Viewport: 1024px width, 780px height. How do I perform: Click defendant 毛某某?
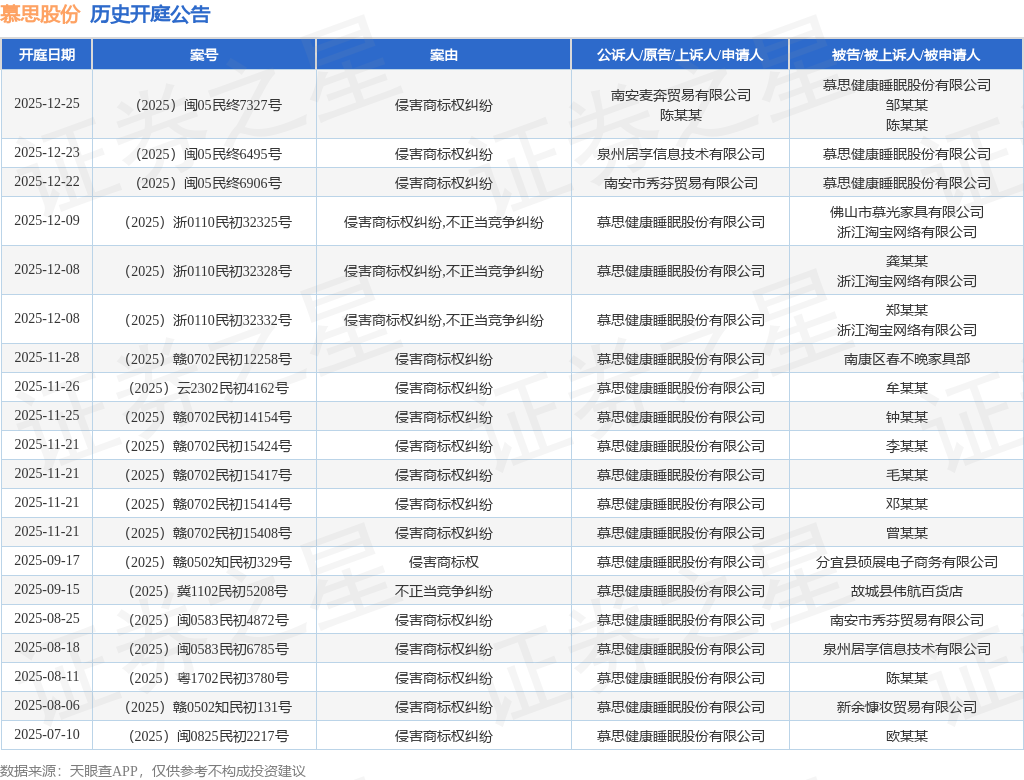pos(906,475)
